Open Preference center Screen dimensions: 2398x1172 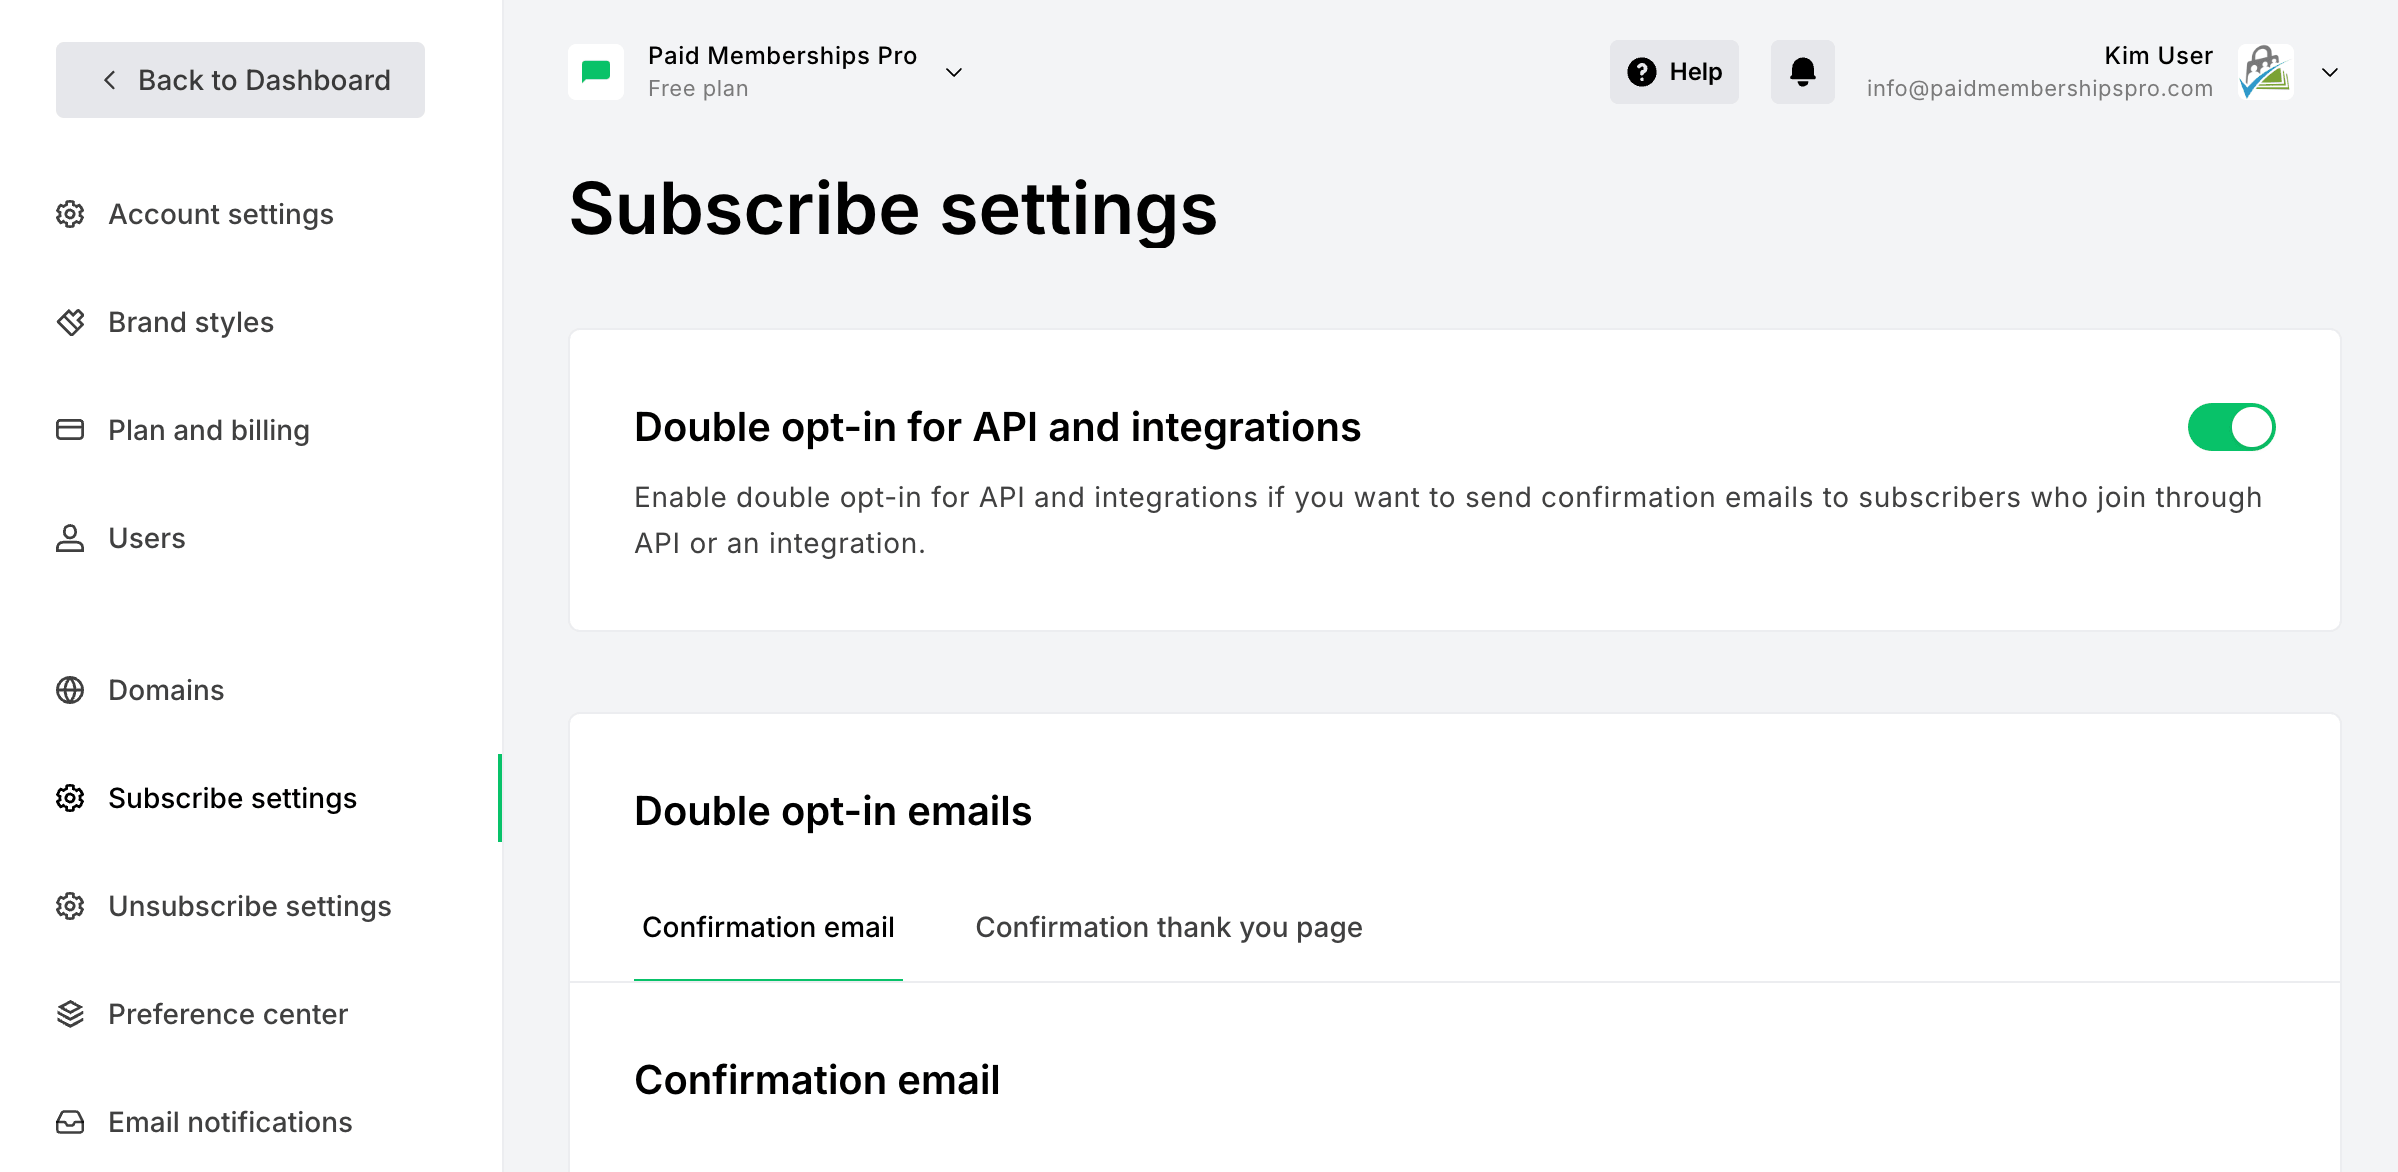tap(228, 1014)
